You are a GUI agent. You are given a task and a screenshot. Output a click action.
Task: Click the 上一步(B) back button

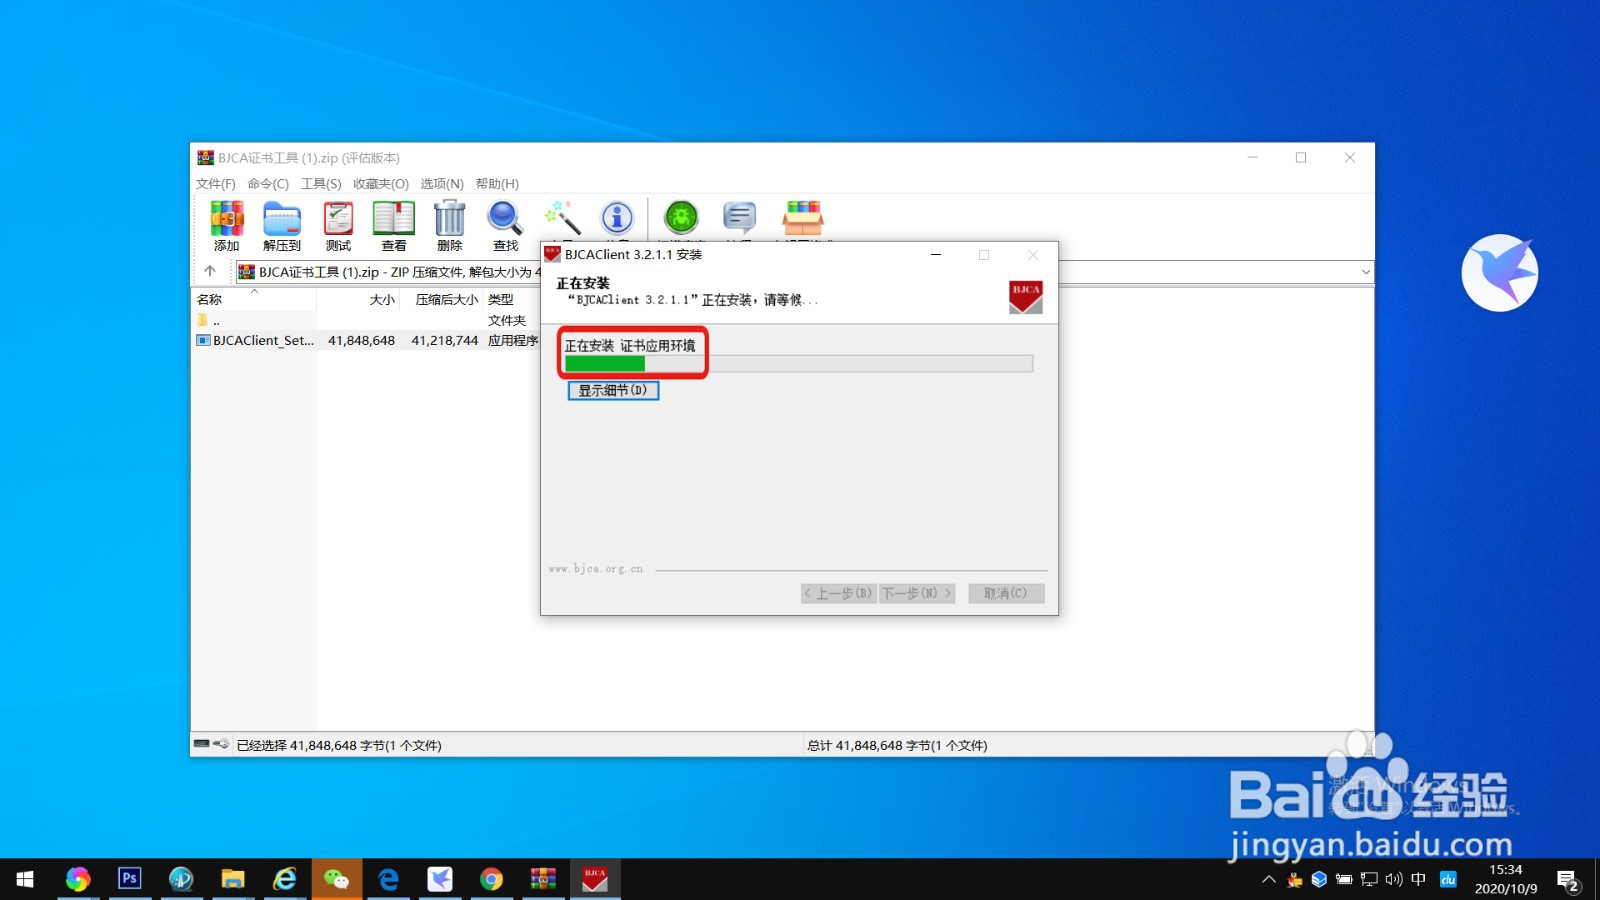[838, 593]
